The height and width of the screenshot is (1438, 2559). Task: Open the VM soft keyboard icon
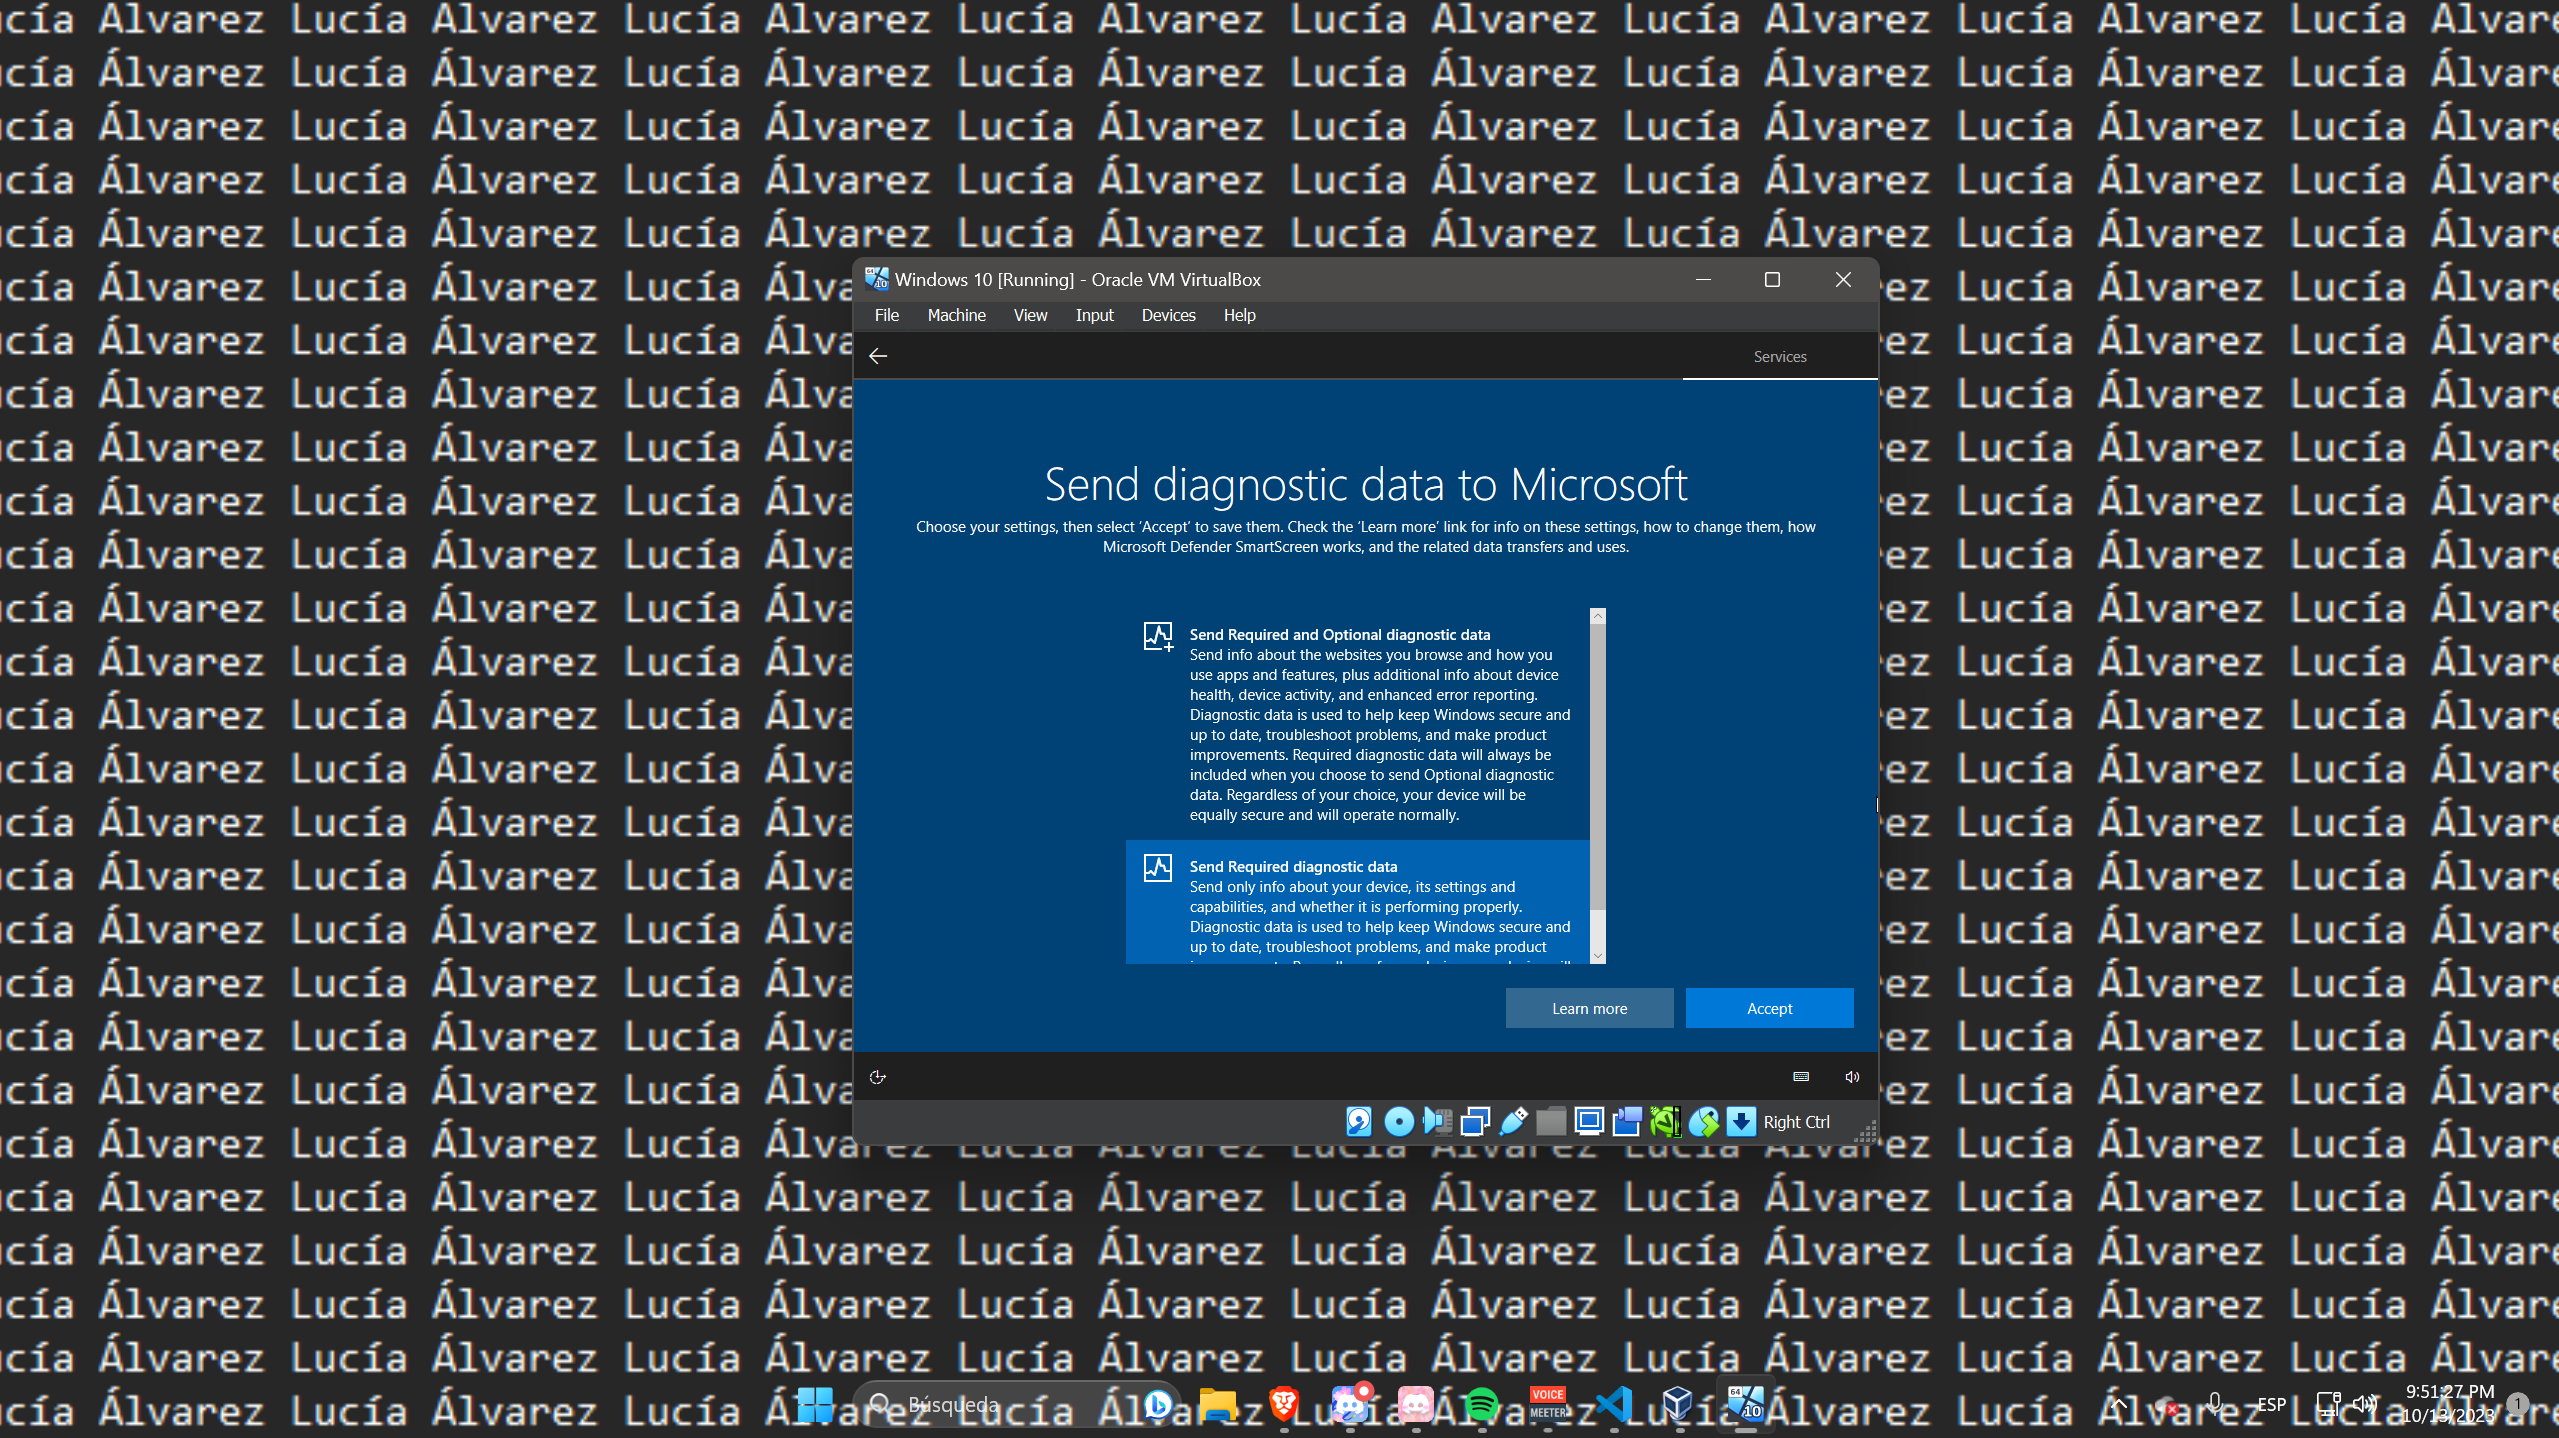click(x=1799, y=1077)
